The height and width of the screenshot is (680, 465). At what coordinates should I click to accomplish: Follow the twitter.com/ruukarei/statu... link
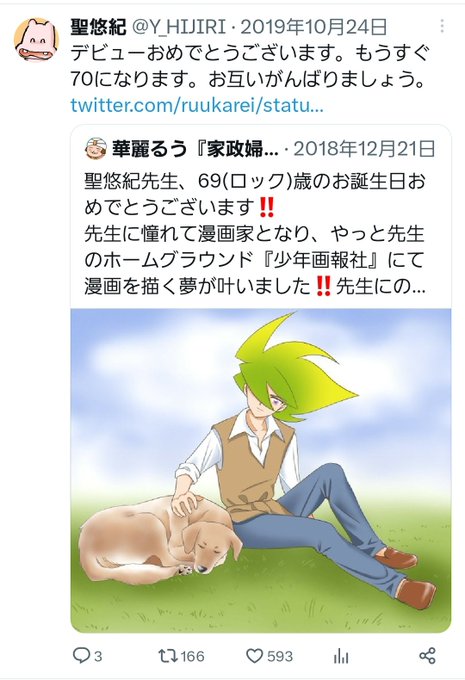(197, 105)
